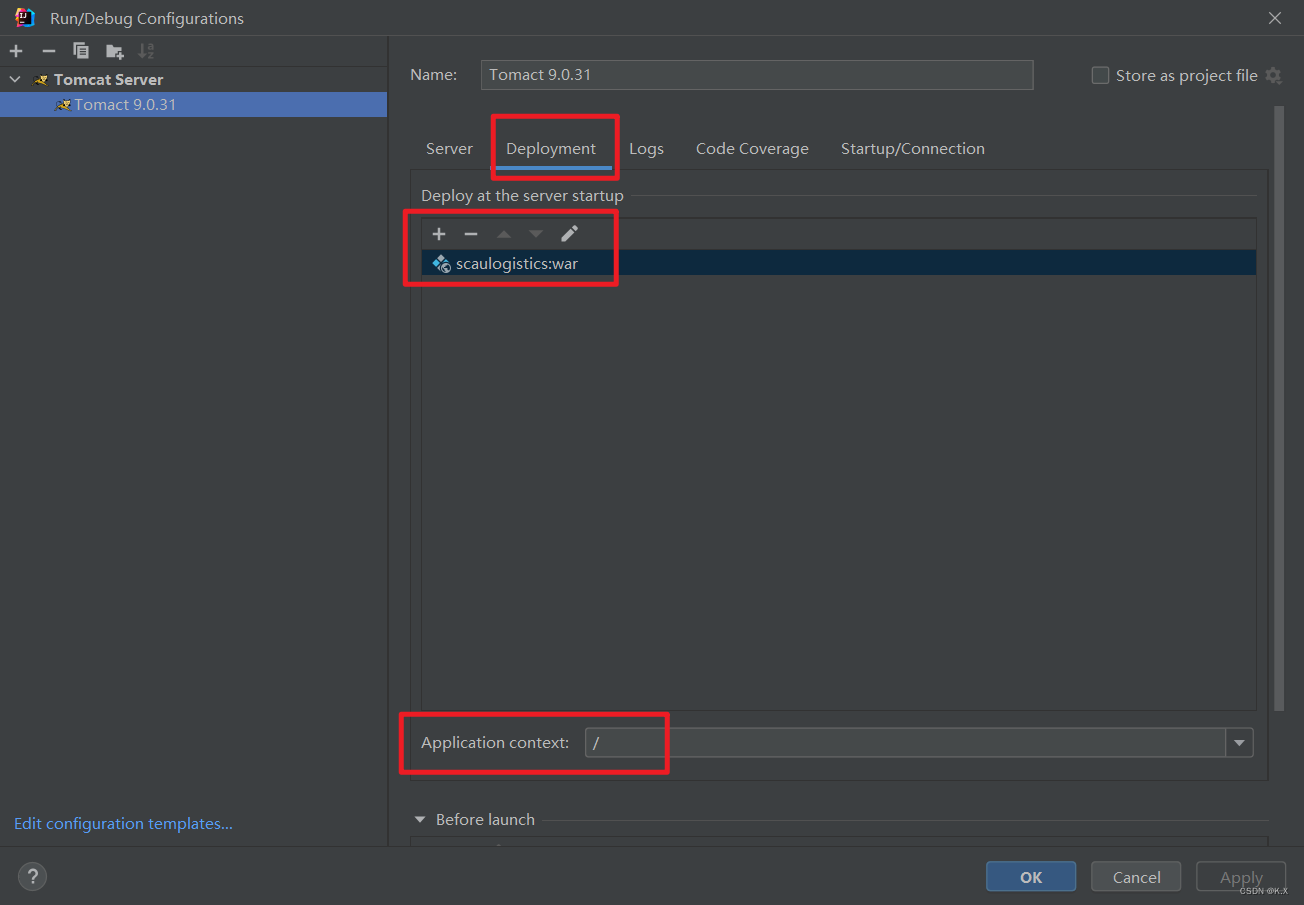Open the Application context dropdown arrow
This screenshot has width=1304, height=905.
pos(1240,742)
